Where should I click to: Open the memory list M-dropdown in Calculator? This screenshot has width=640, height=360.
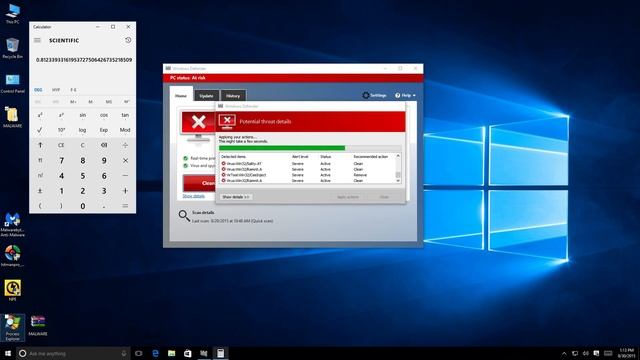pos(127,102)
